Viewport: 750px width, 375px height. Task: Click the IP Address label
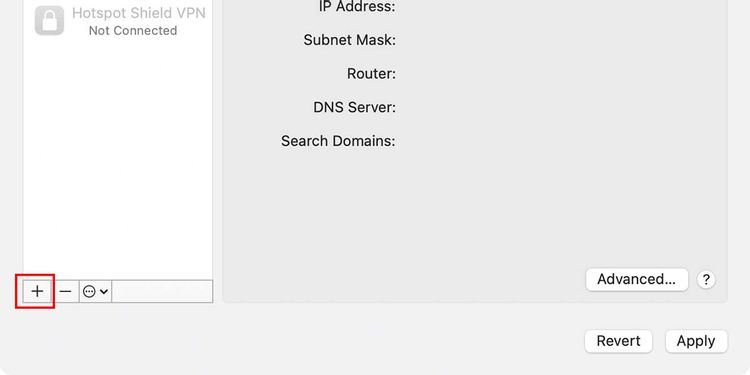pos(357,7)
